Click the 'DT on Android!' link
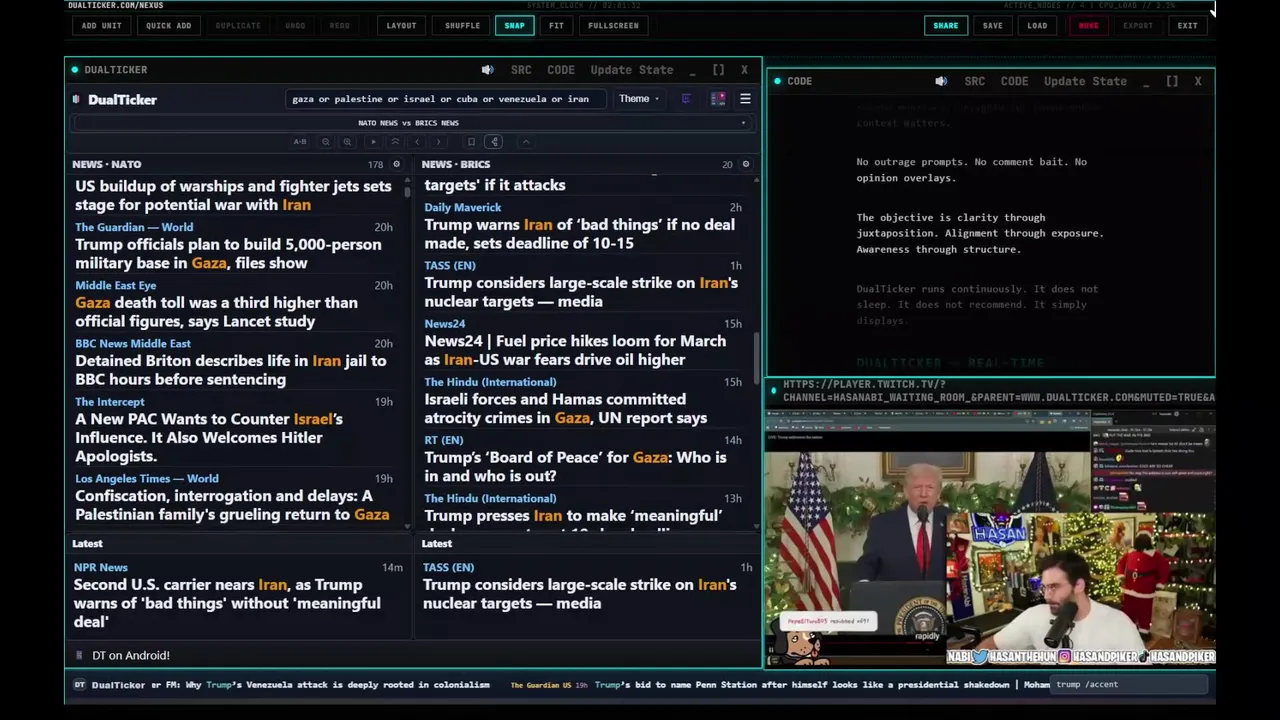Viewport: 1280px width, 720px height. (x=131, y=655)
